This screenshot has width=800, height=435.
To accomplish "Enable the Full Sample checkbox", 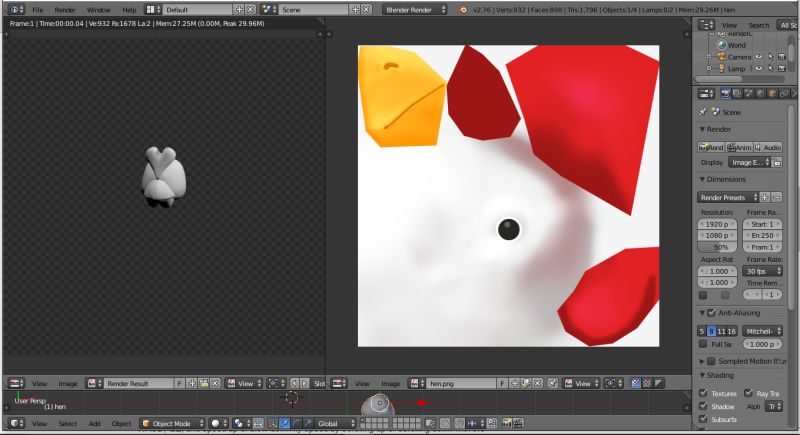I will coord(703,344).
